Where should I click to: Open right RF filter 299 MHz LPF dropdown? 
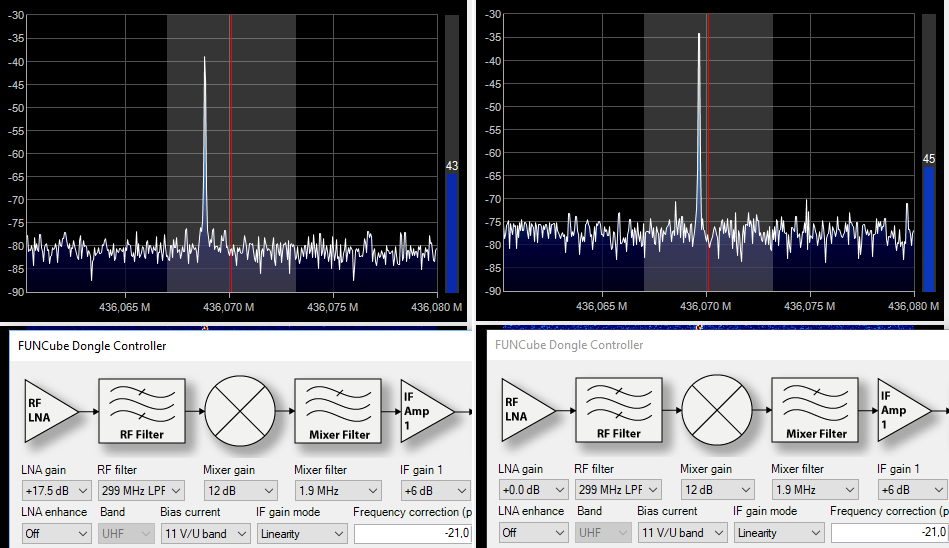pos(618,489)
